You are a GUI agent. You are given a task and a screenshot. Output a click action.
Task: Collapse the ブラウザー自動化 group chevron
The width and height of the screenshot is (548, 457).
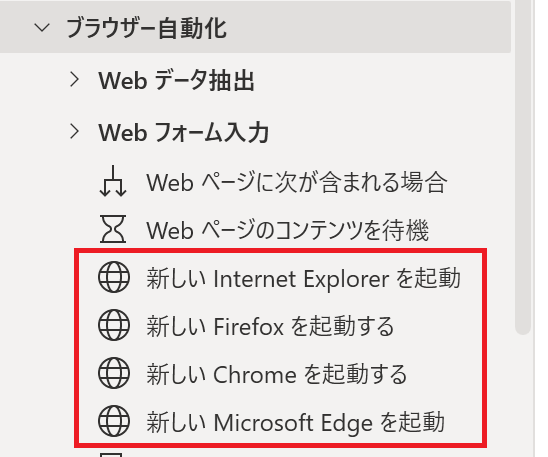[x=42, y=27]
